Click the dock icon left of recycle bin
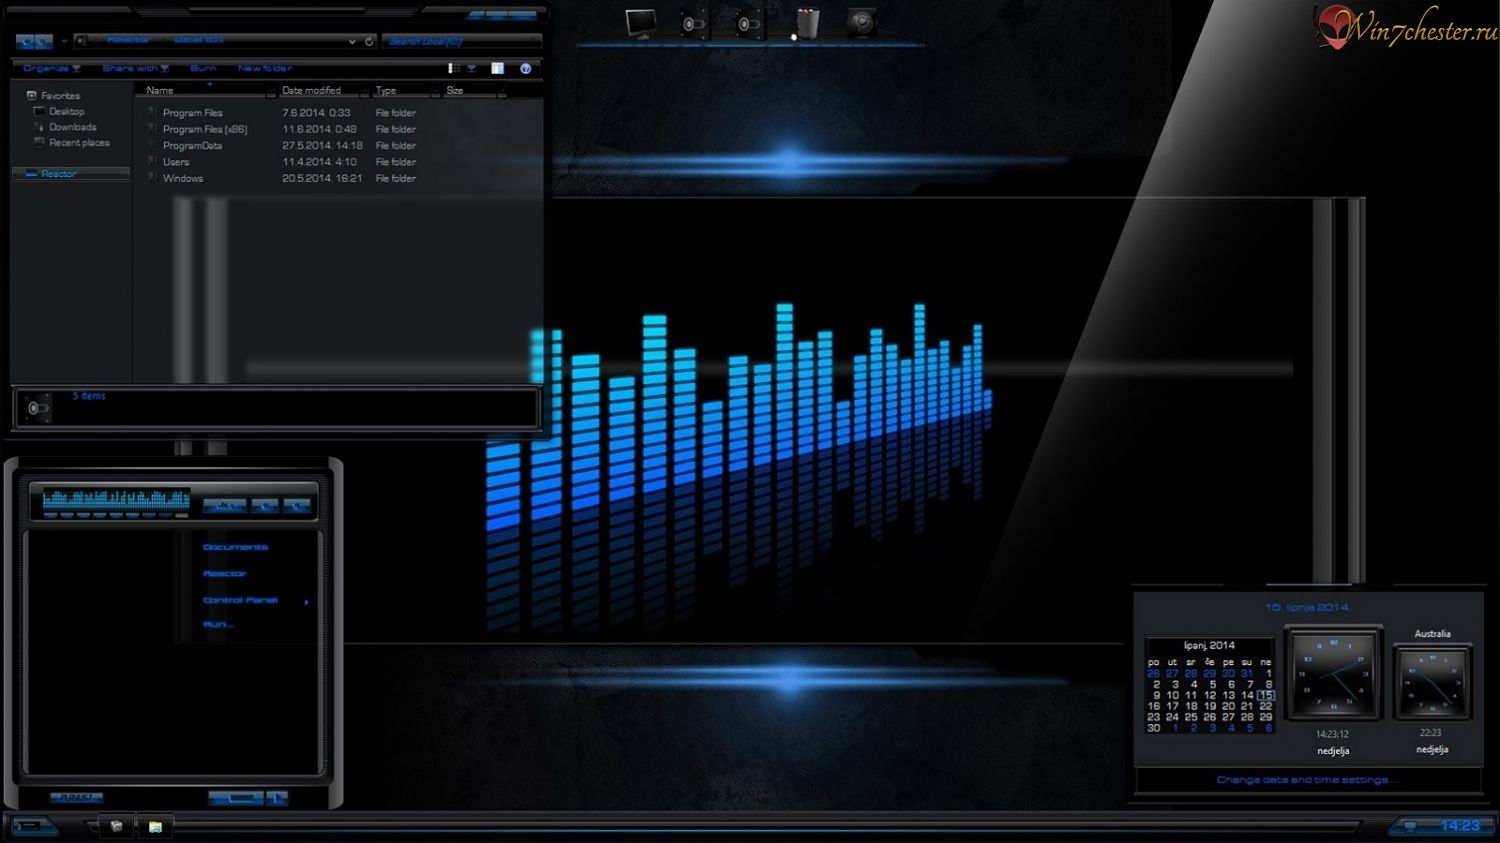The width and height of the screenshot is (1500, 843). coord(749,23)
